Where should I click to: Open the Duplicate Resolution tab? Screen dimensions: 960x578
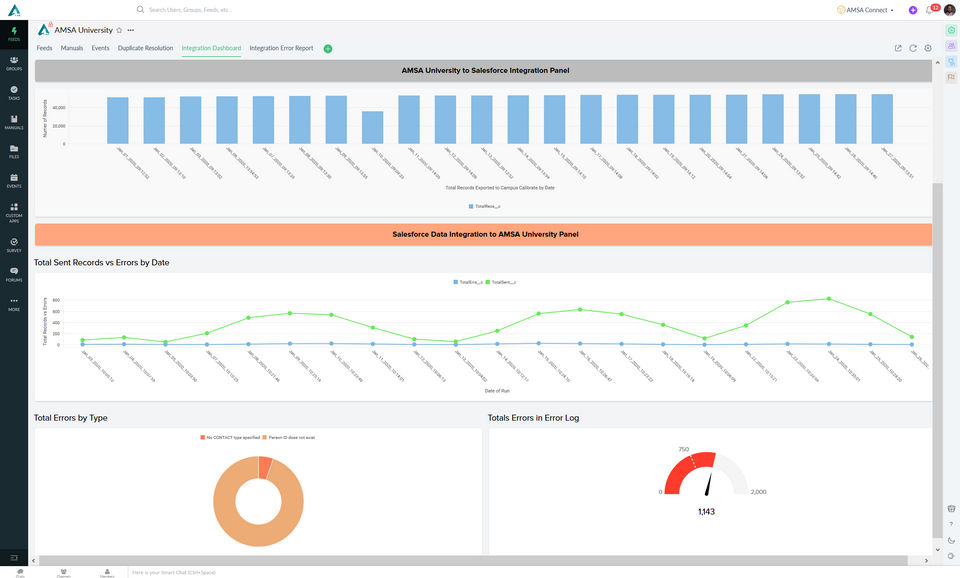(x=145, y=48)
